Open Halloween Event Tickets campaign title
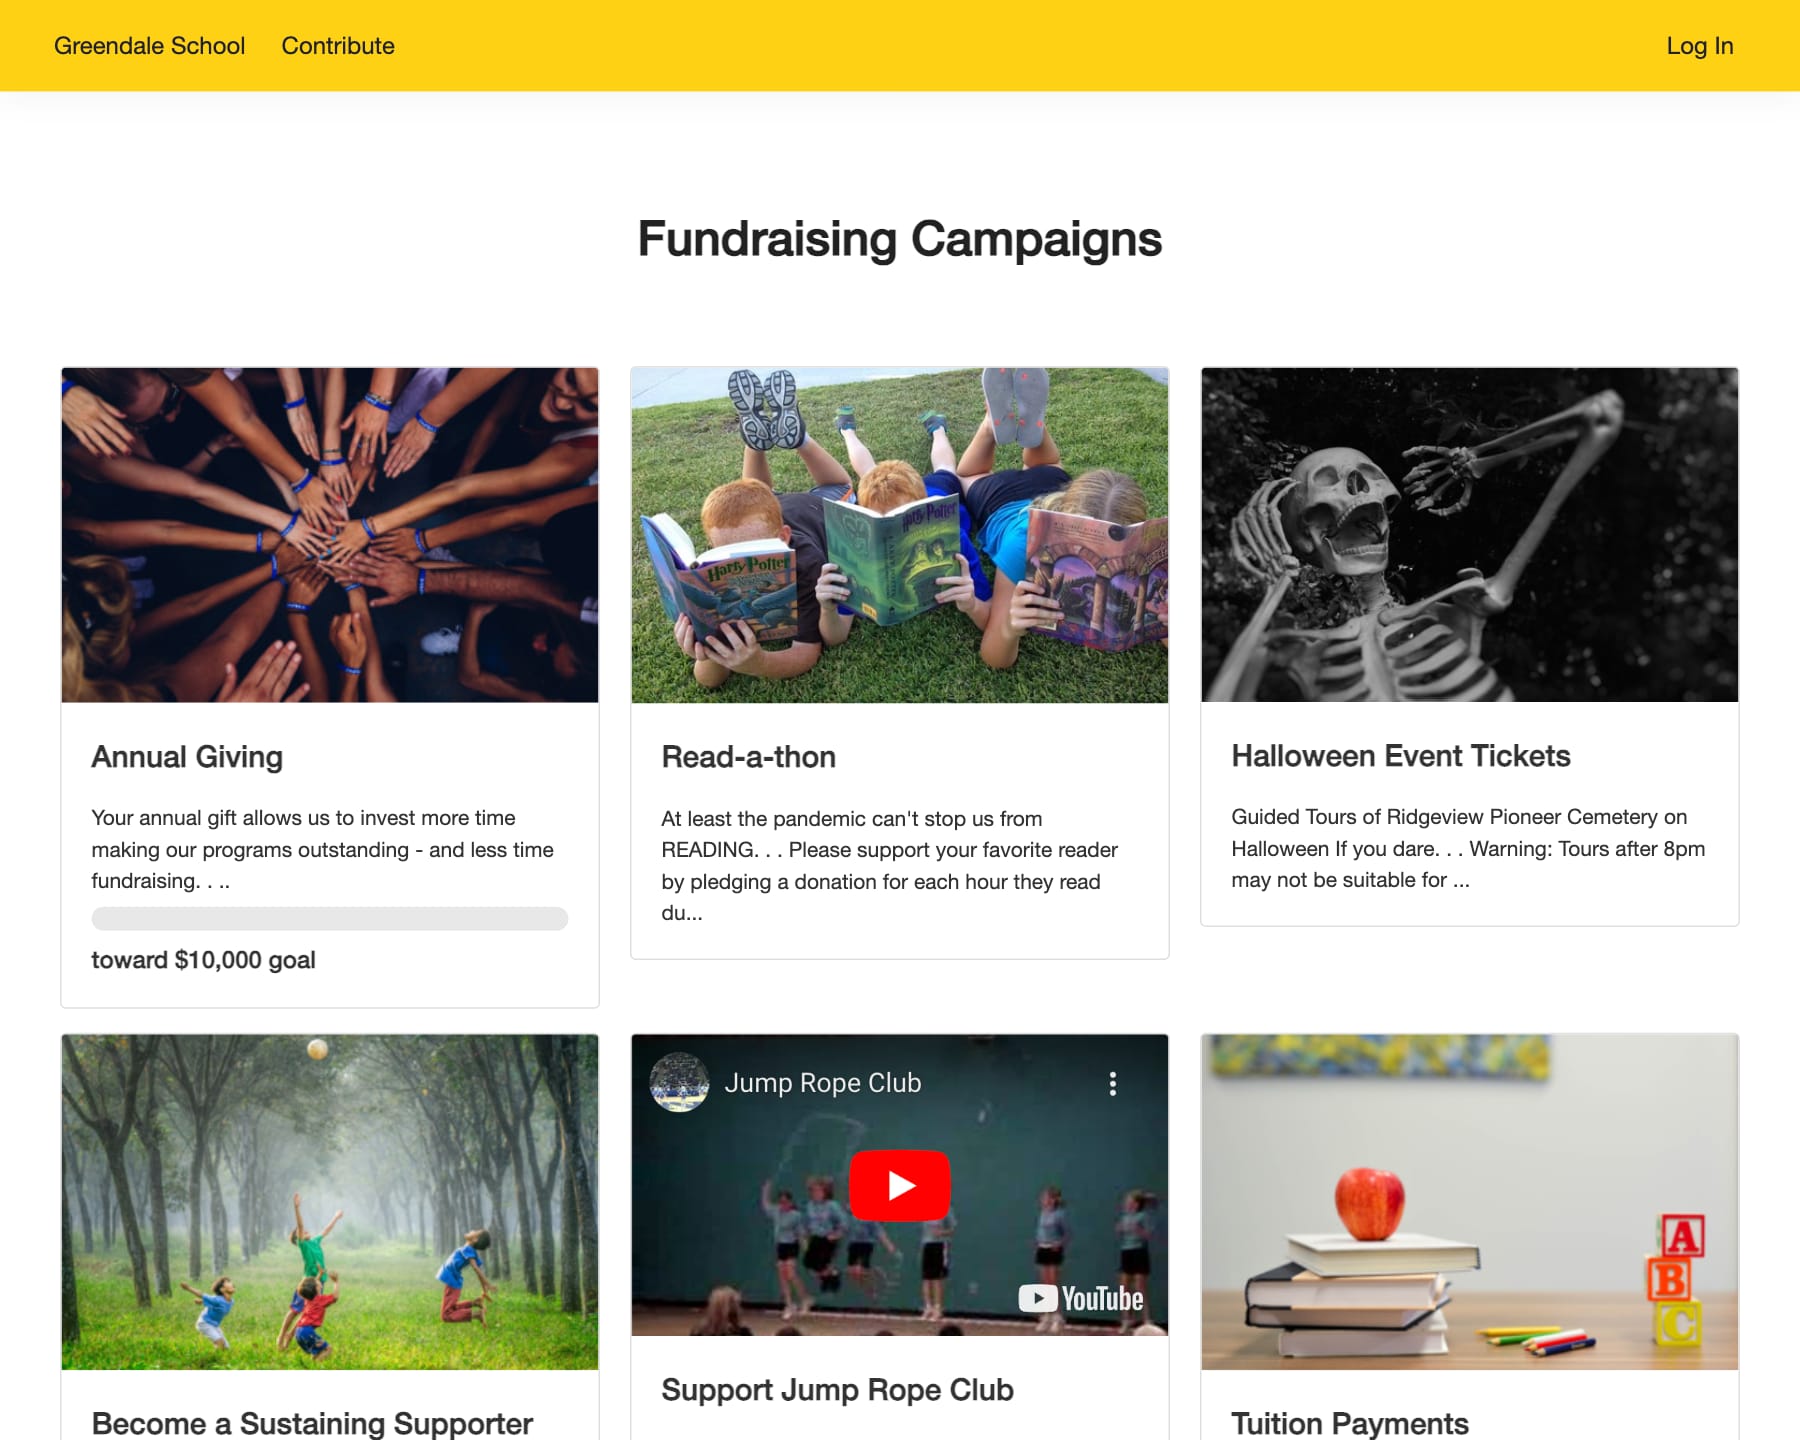Viewport: 1800px width, 1440px height. pos(1400,756)
